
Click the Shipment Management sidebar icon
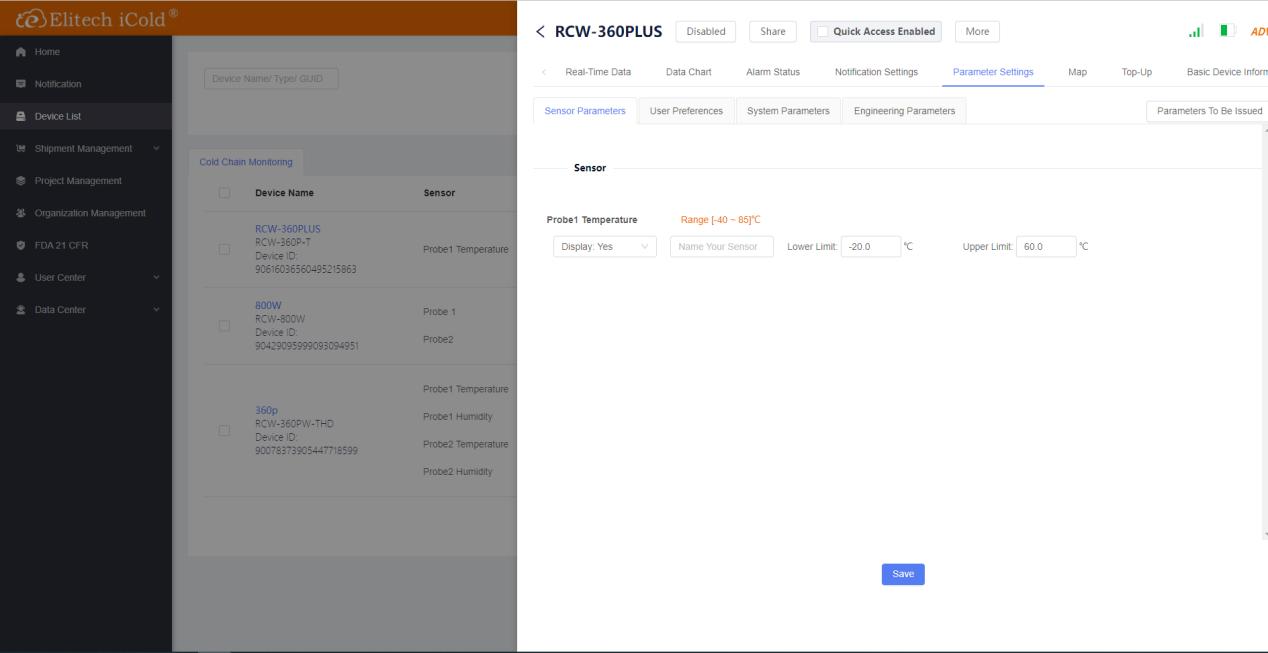19,148
